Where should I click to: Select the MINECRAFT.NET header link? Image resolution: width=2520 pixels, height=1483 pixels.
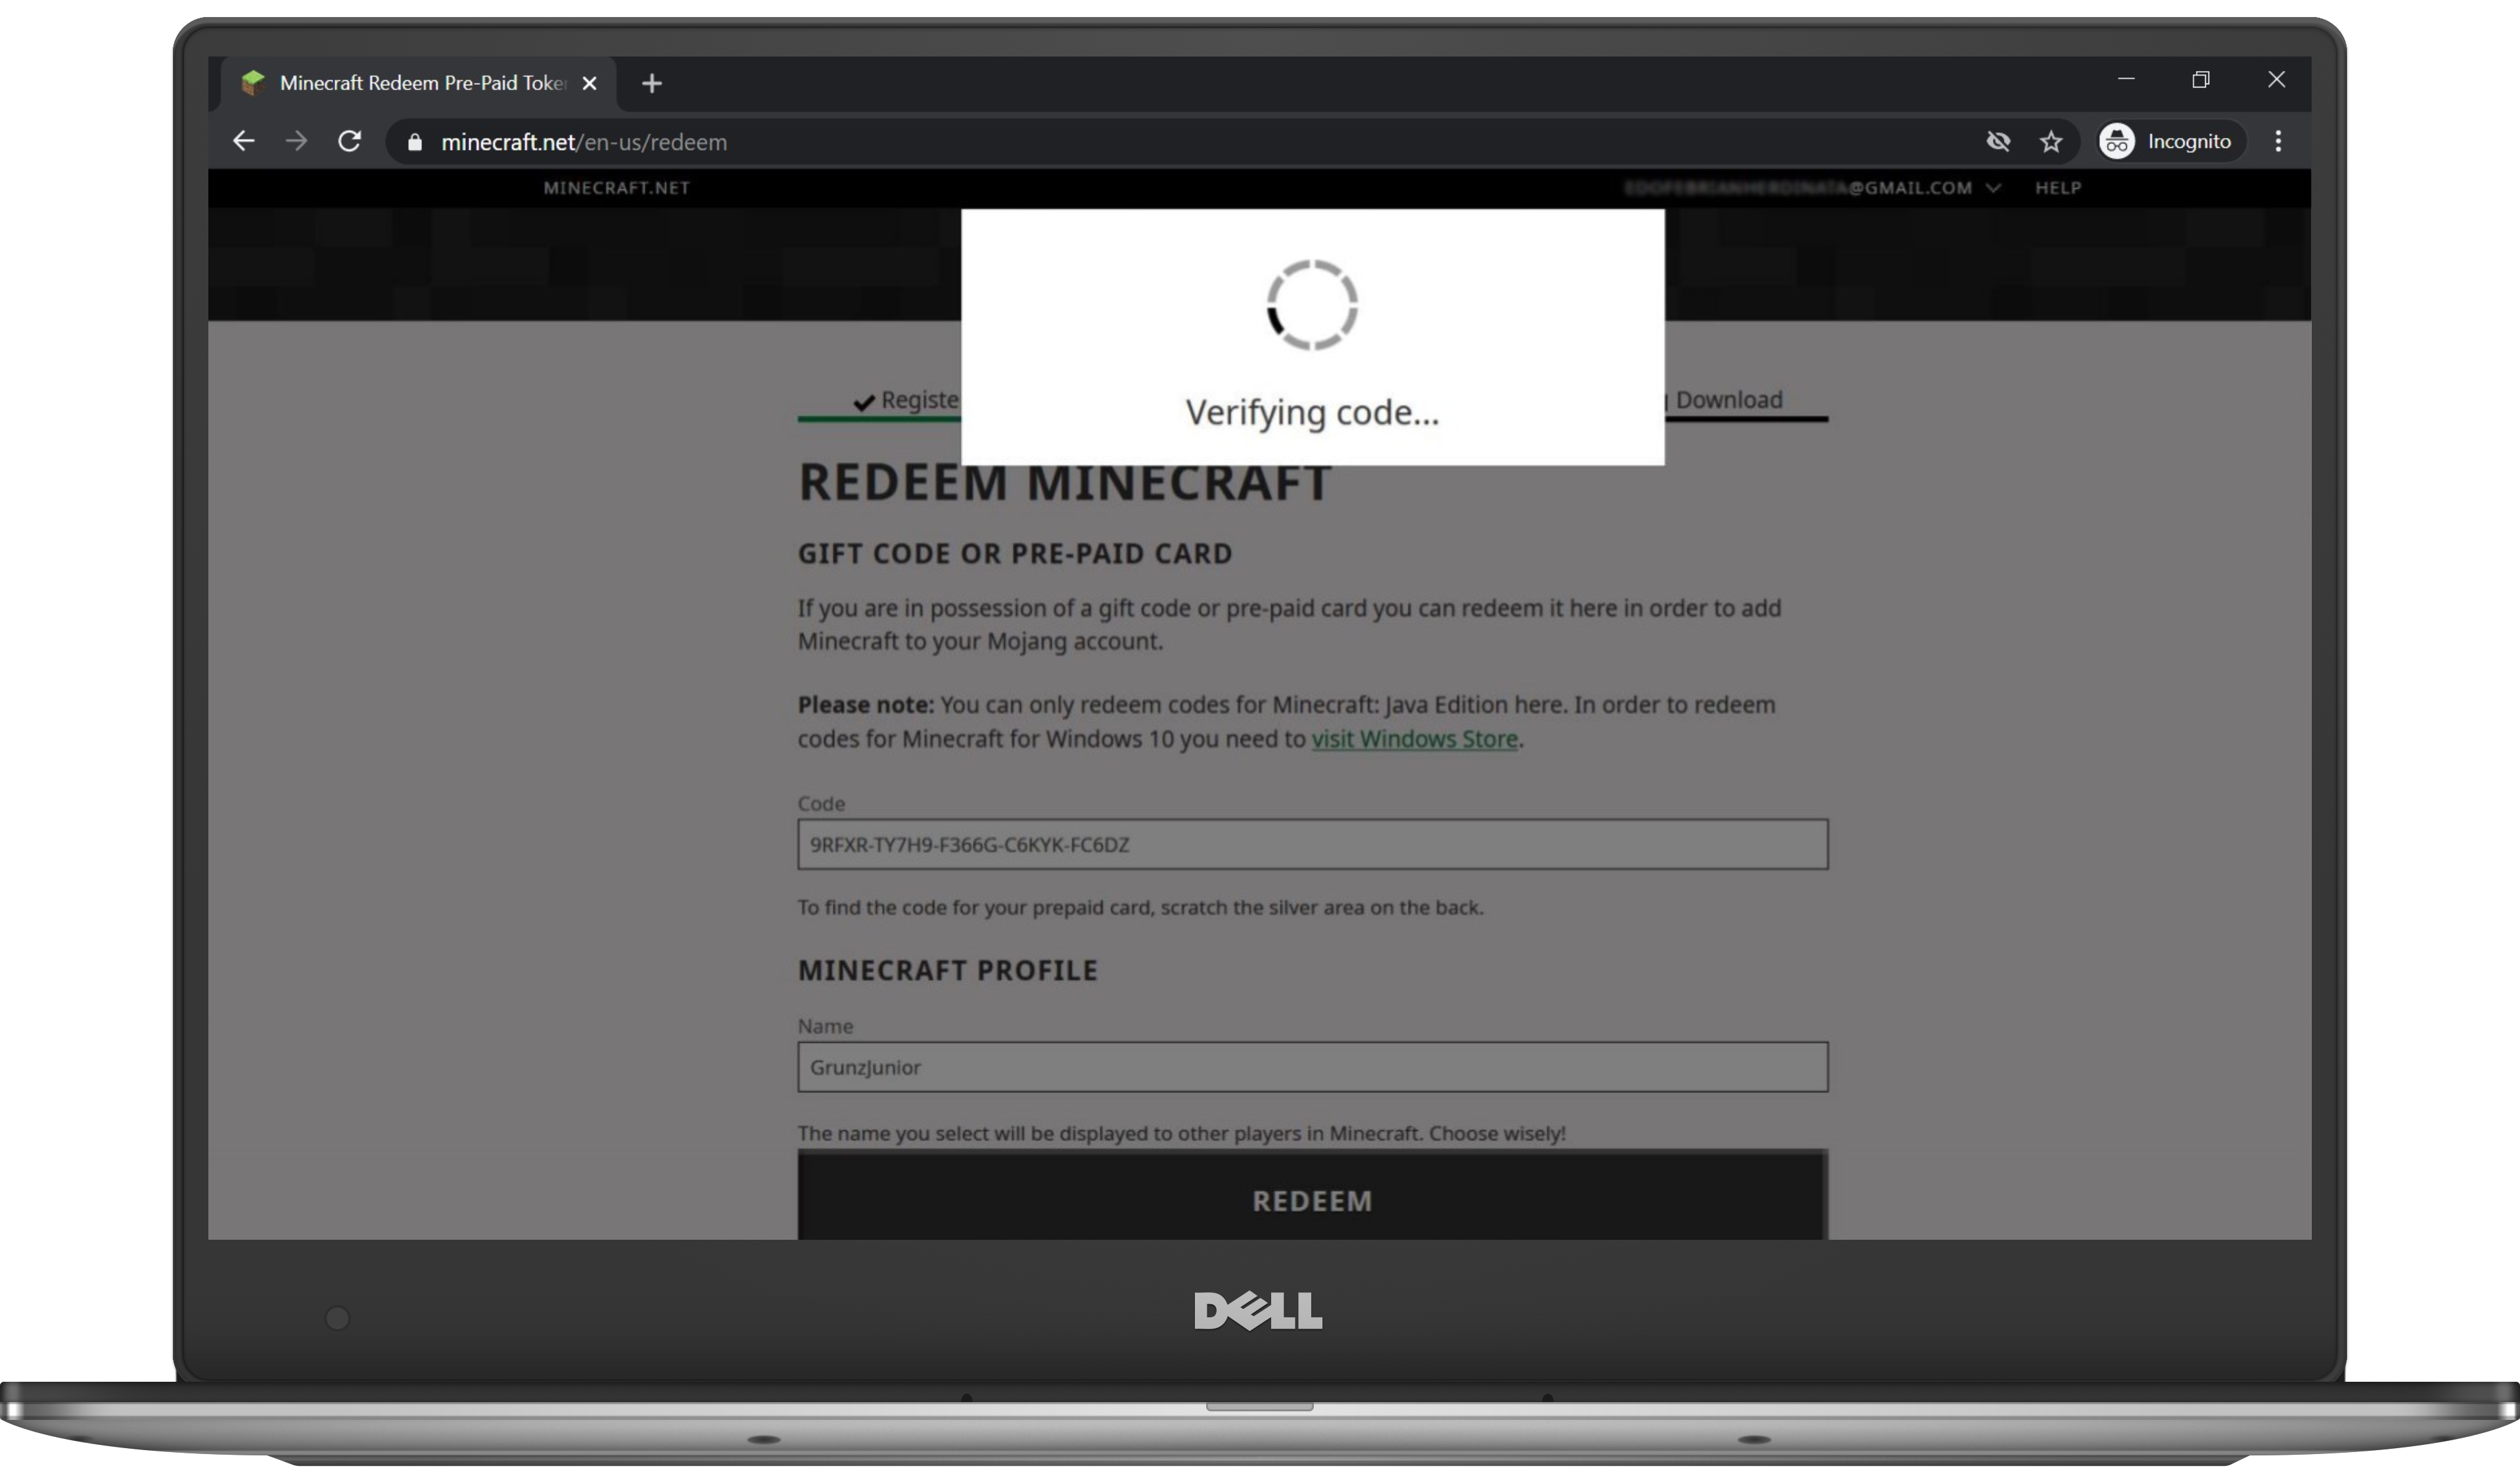pyautogui.click(x=616, y=187)
